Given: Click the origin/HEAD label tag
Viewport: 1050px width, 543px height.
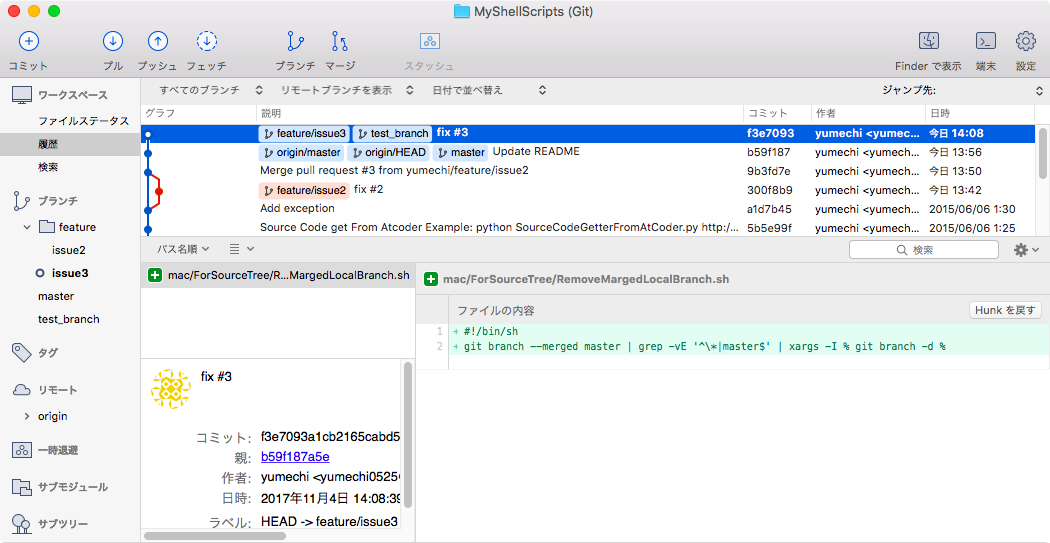Looking at the screenshot, I should click(x=388, y=153).
